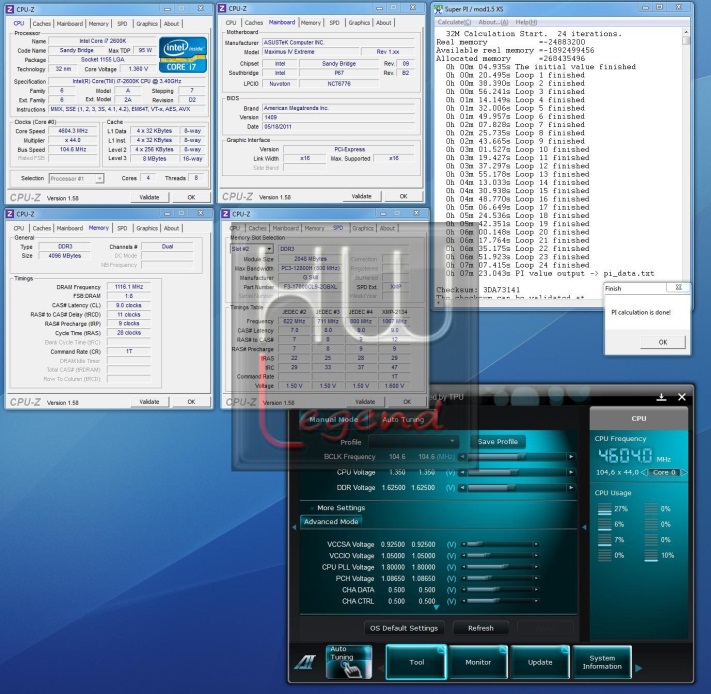Switch to next core with Core 0 right arrow

tap(684, 472)
